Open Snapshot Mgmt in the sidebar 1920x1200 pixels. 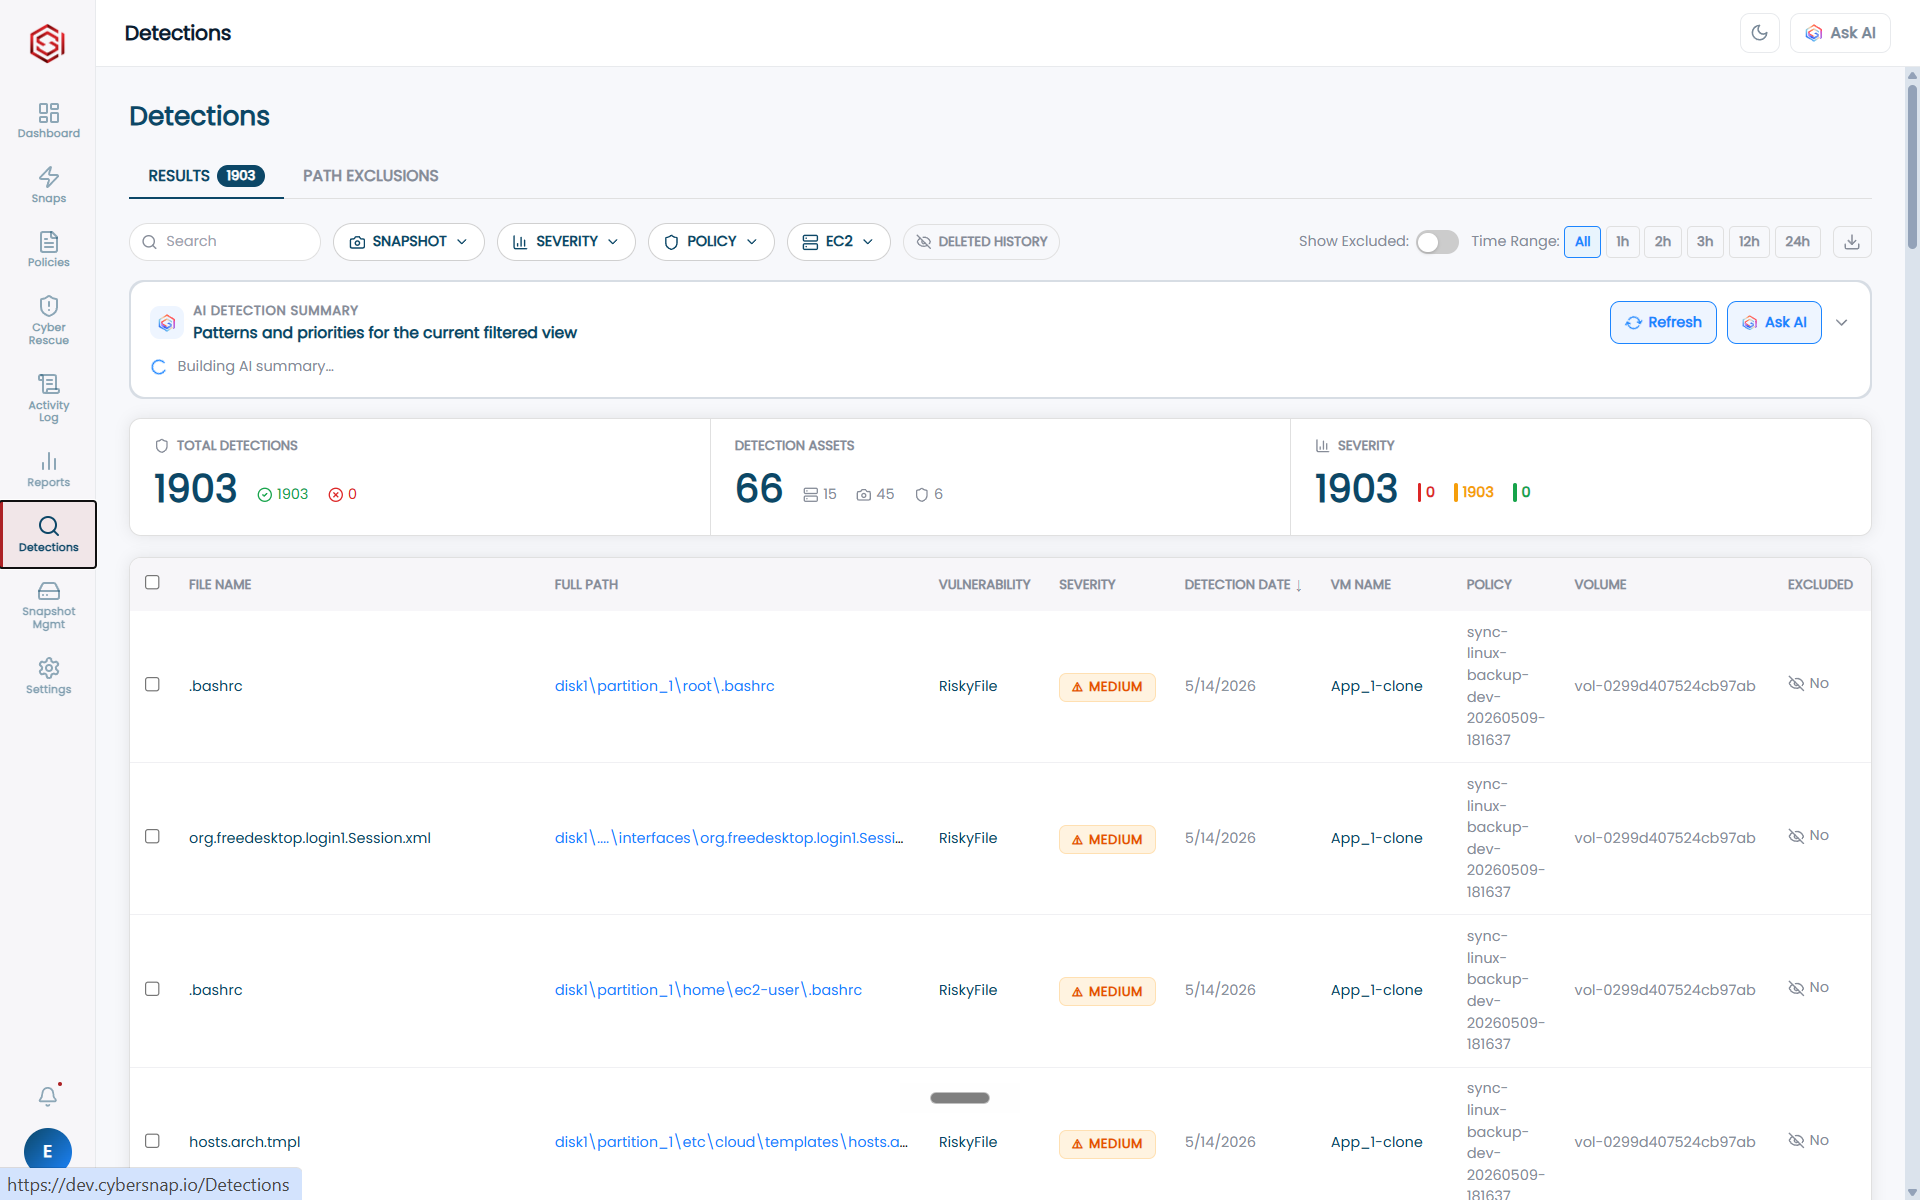(x=48, y=604)
